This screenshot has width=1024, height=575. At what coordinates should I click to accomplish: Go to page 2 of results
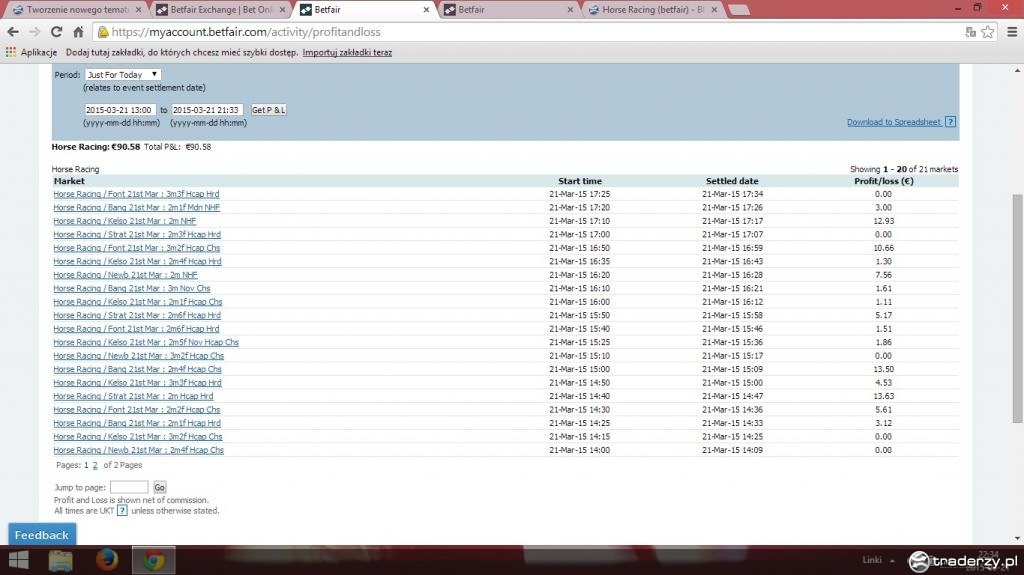click(x=95, y=465)
